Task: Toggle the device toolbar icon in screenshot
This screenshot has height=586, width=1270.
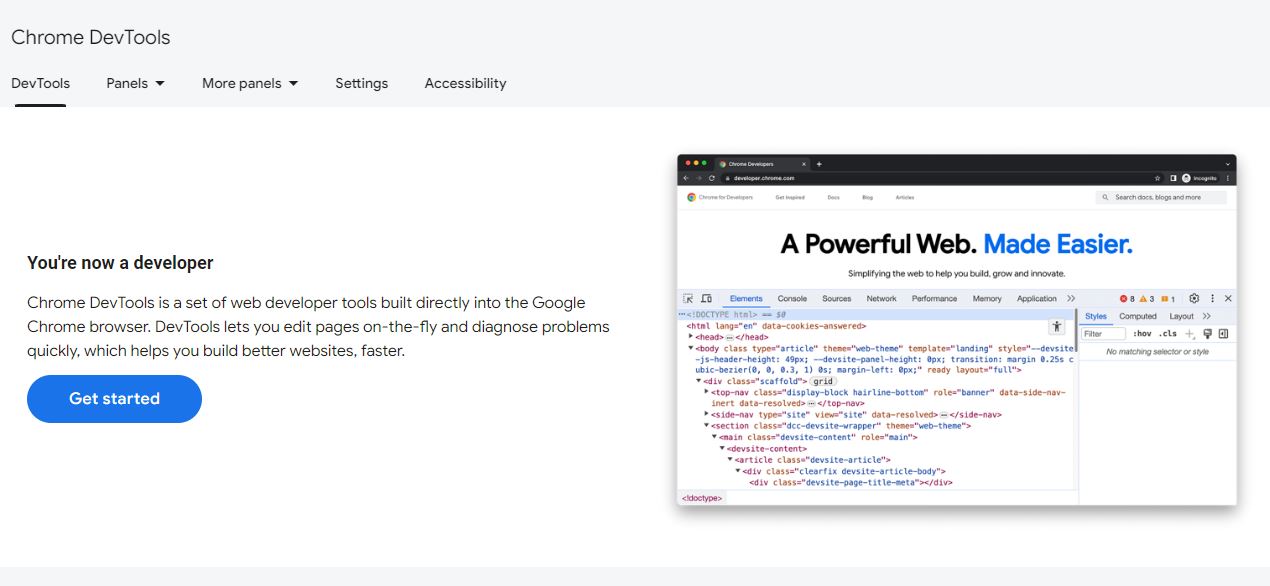Action: coord(706,298)
